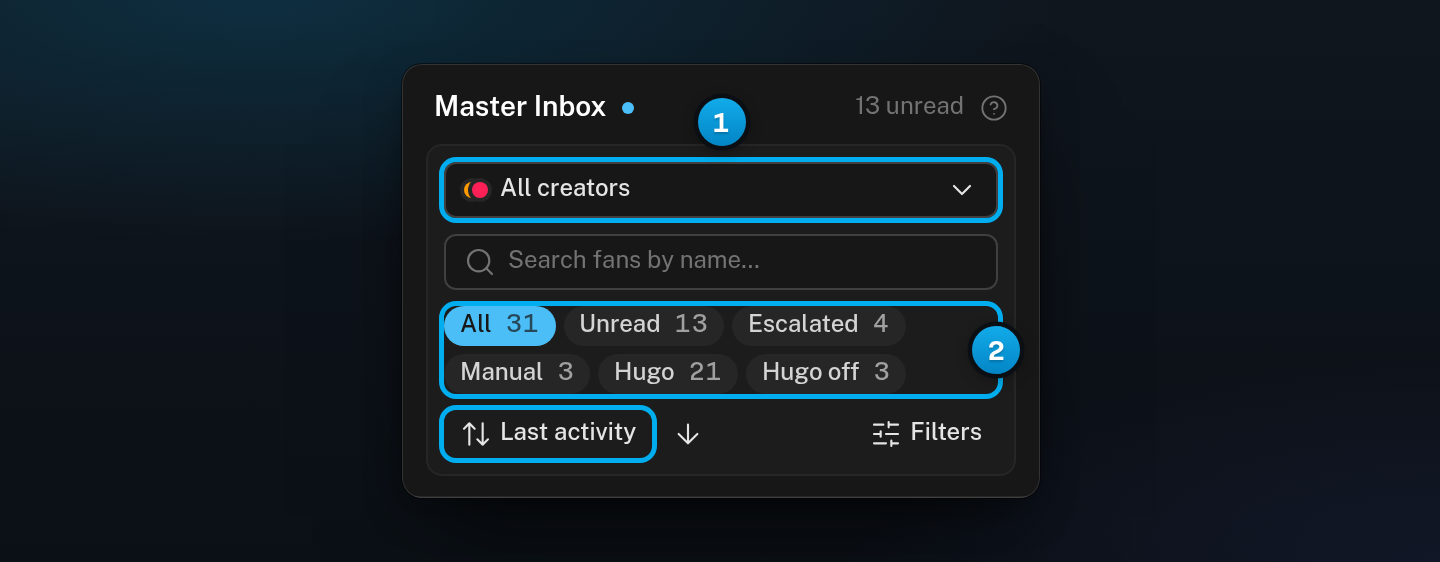Click the sliders icon beside the Filters label
This screenshot has width=1440, height=562.
[x=886, y=433]
